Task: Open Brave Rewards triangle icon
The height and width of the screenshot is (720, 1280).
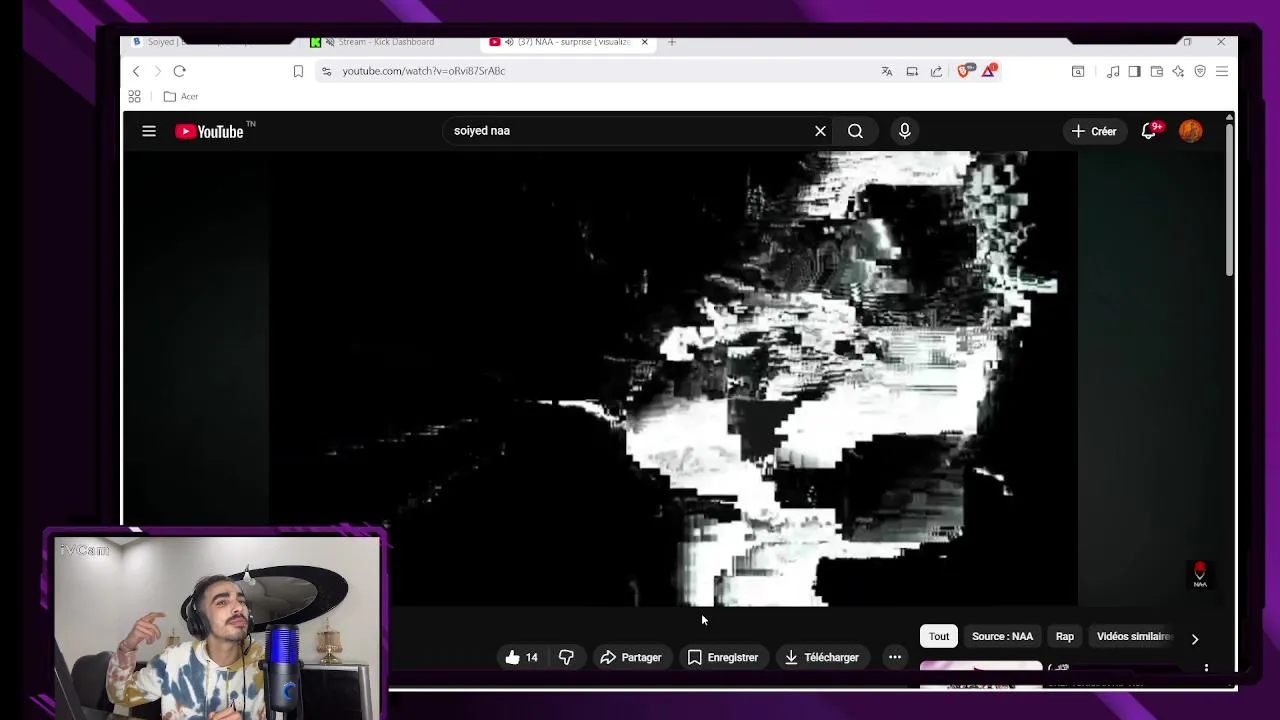Action: point(988,71)
